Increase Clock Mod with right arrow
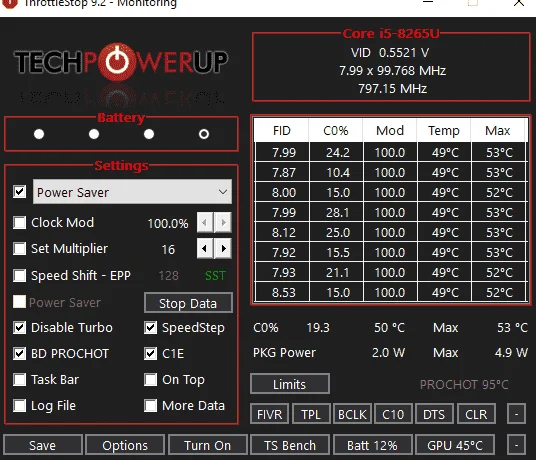The height and width of the screenshot is (460, 536). pyautogui.click(x=223, y=222)
